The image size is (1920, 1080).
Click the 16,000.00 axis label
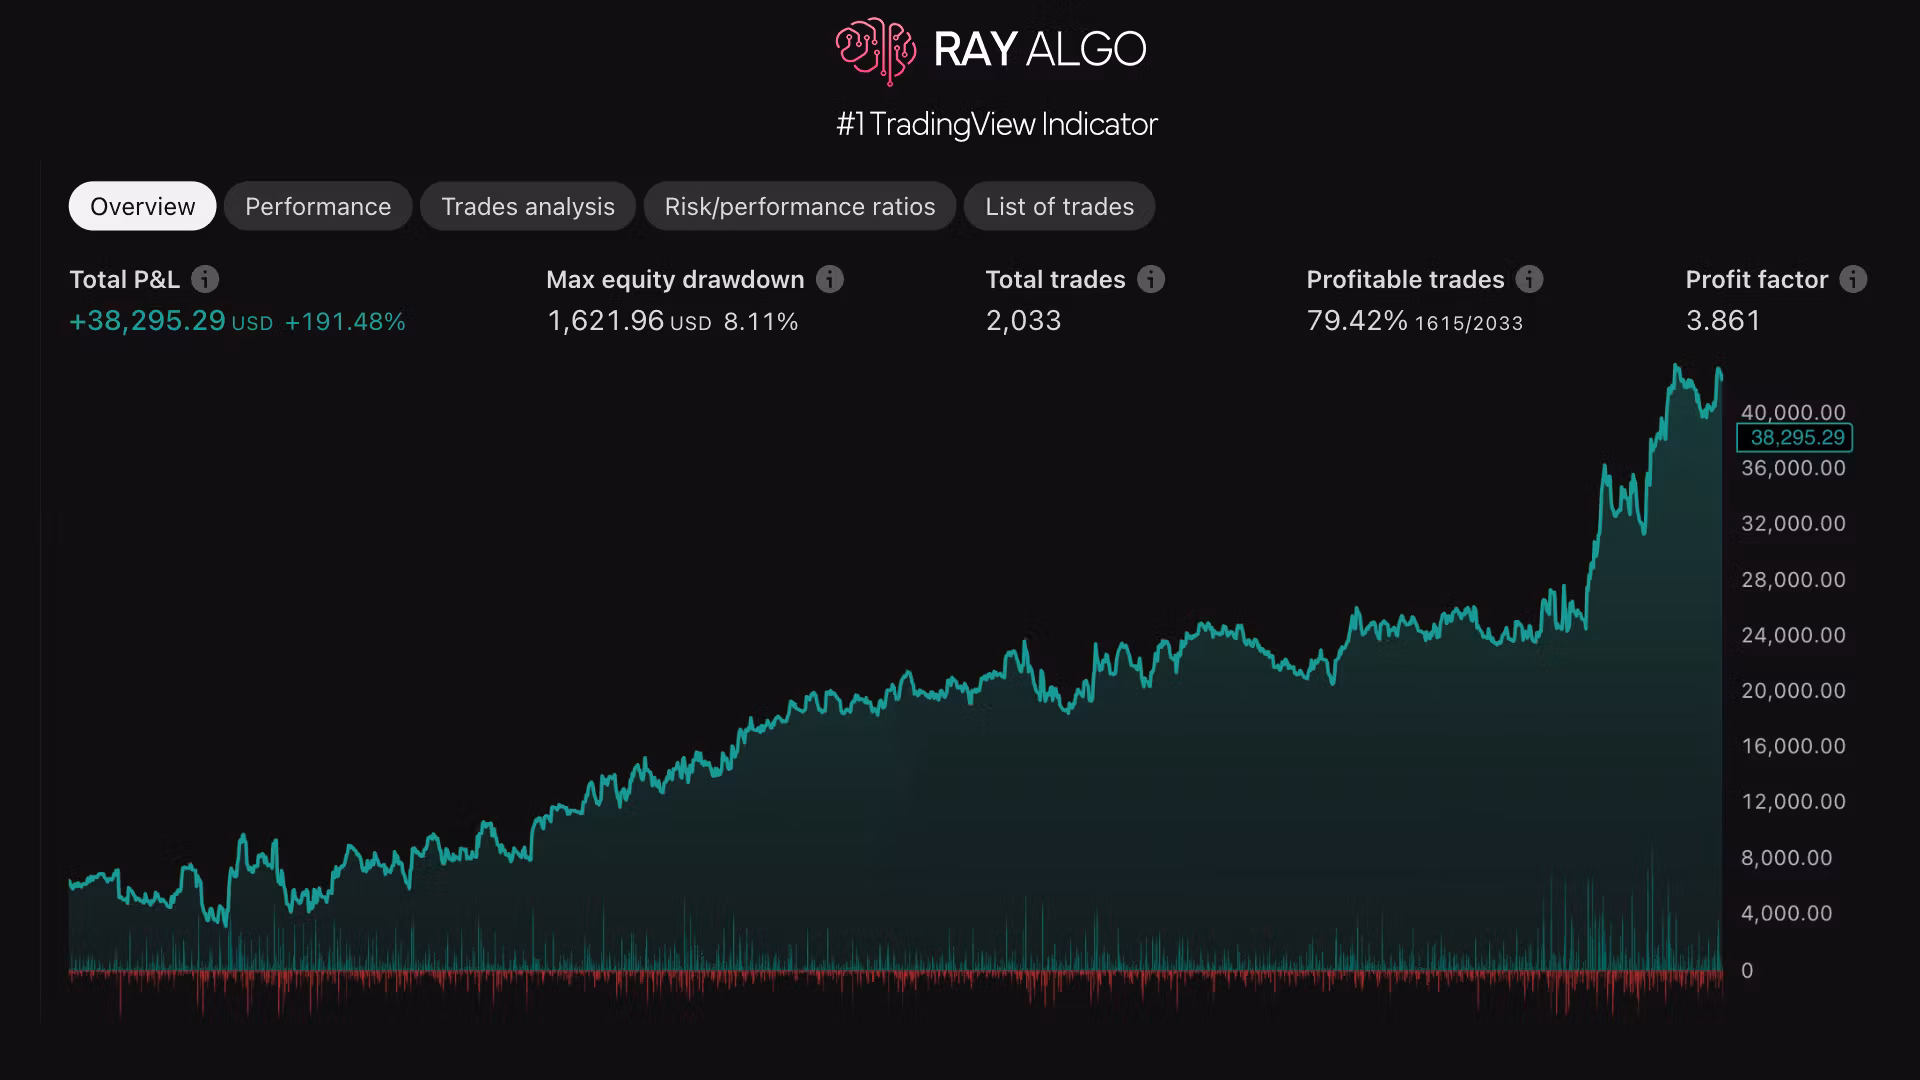point(1794,746)
